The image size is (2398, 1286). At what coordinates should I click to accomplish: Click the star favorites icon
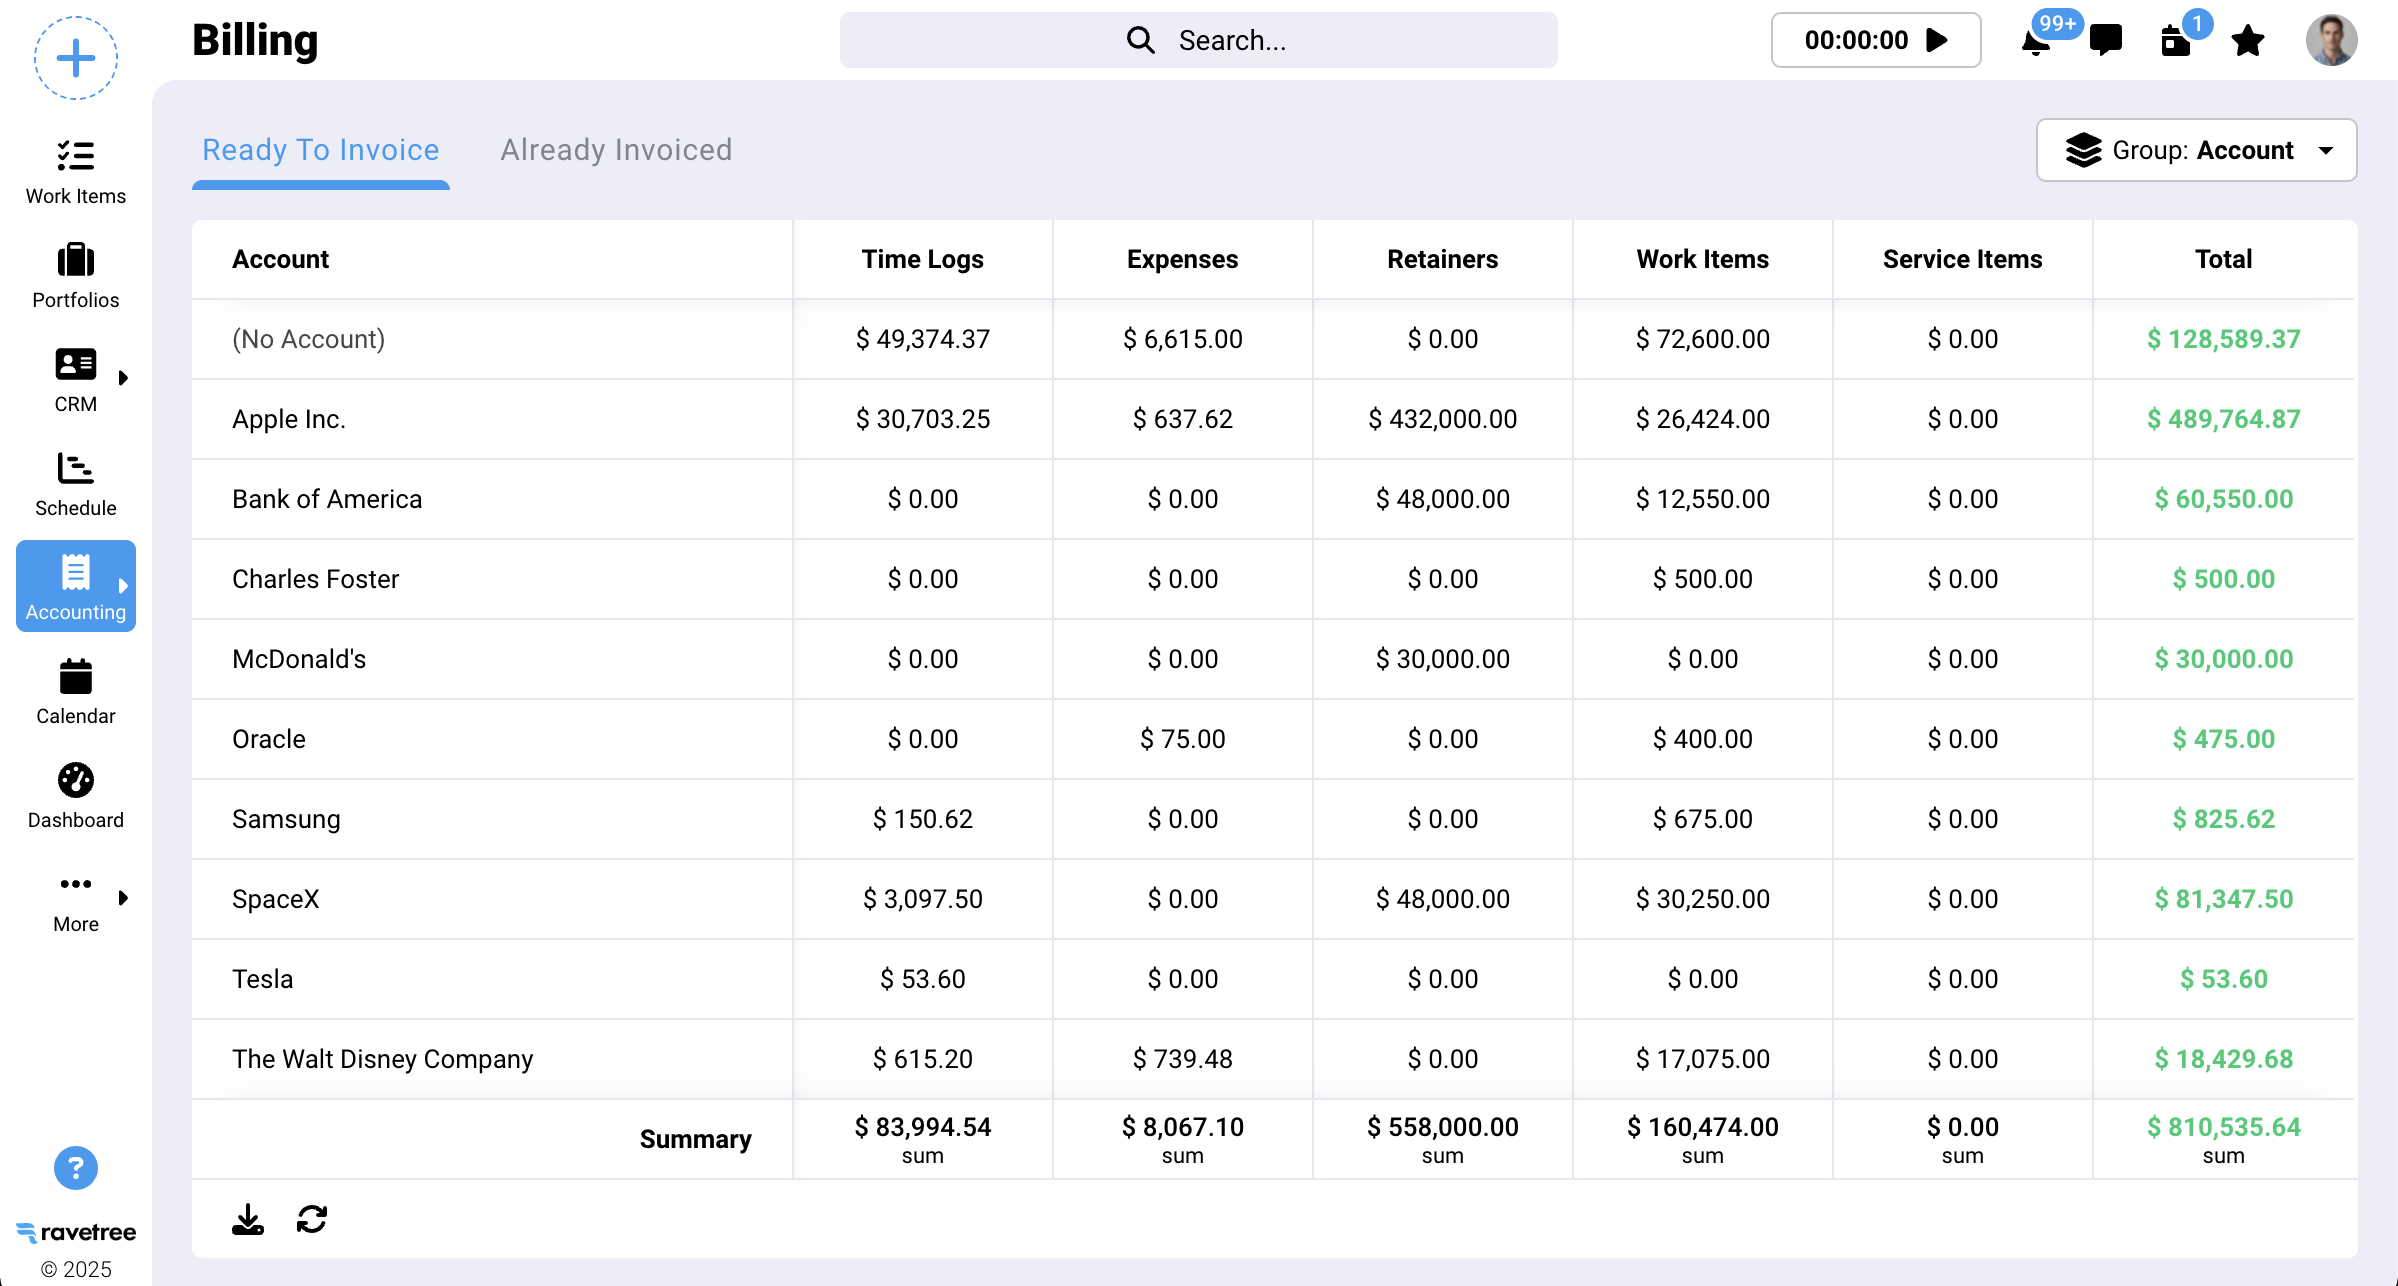tap(2248, 41)
